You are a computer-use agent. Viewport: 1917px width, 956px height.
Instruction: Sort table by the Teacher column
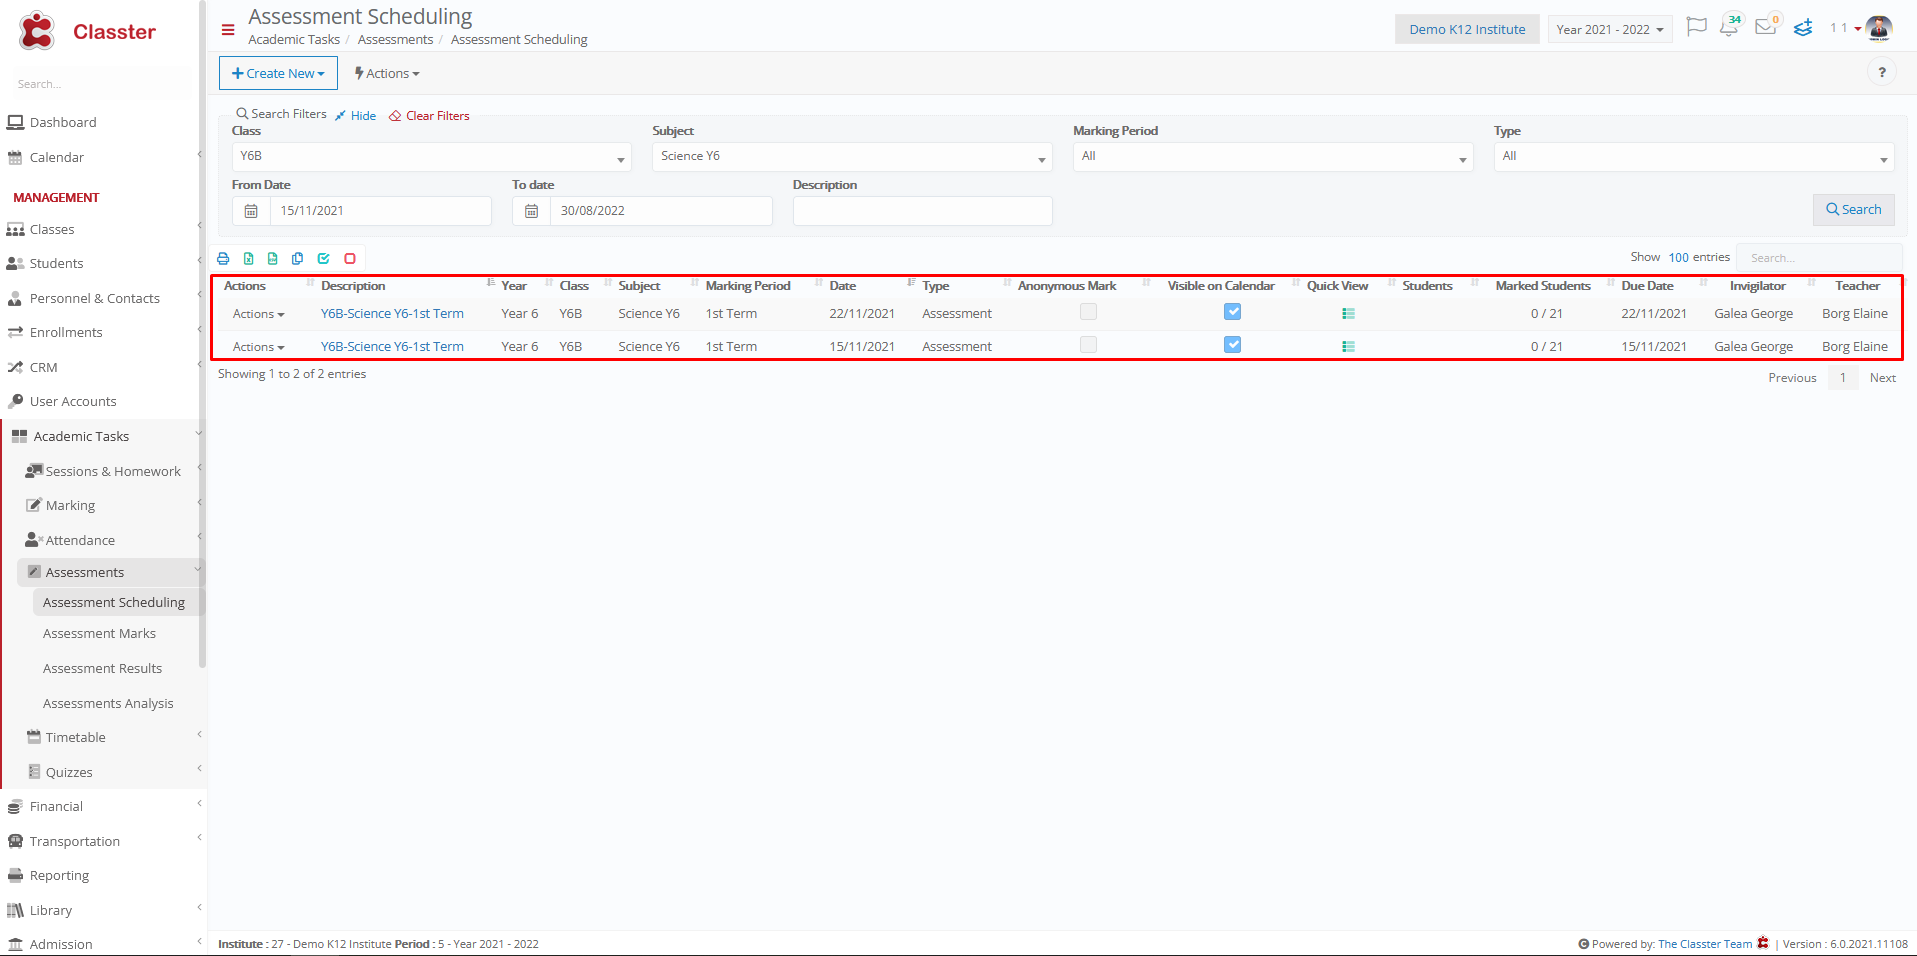(x=1857, y=286)
